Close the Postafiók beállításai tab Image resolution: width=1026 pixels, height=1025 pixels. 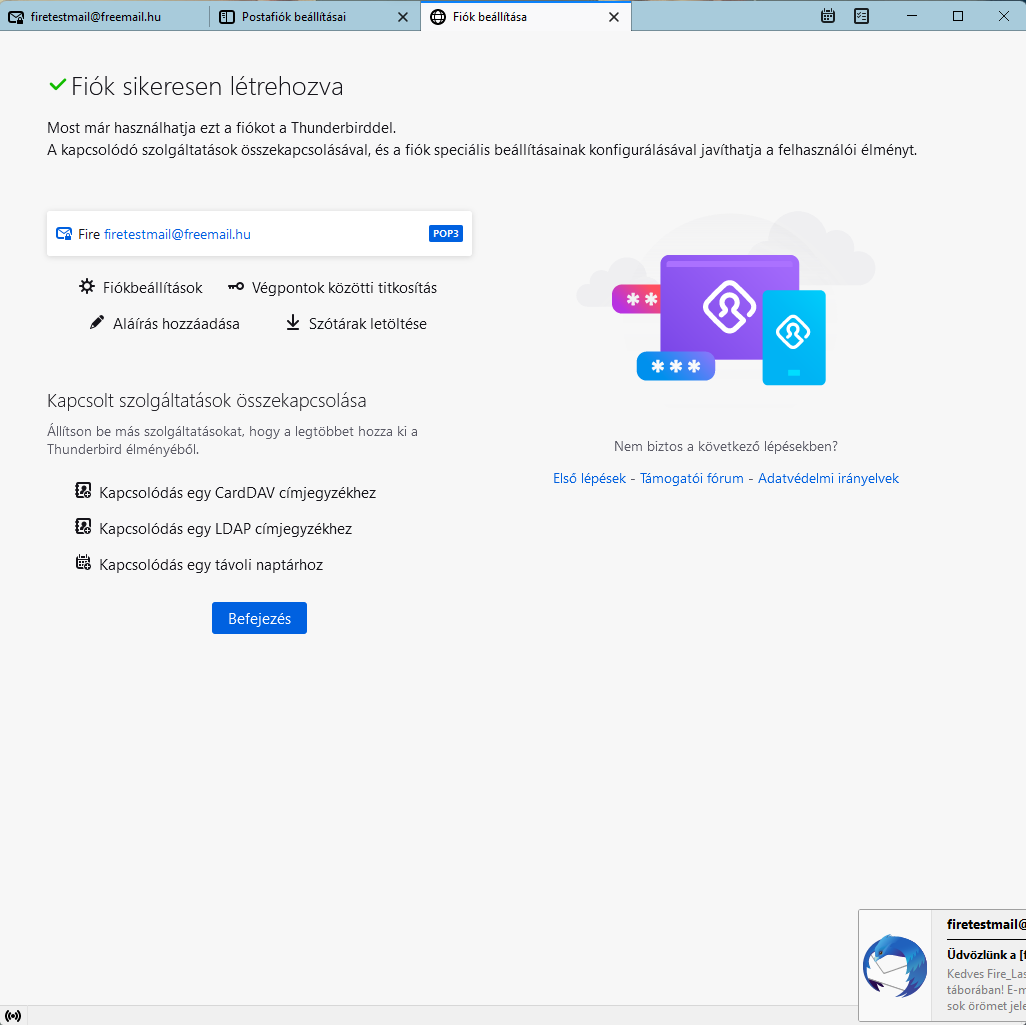pos(403,17)
